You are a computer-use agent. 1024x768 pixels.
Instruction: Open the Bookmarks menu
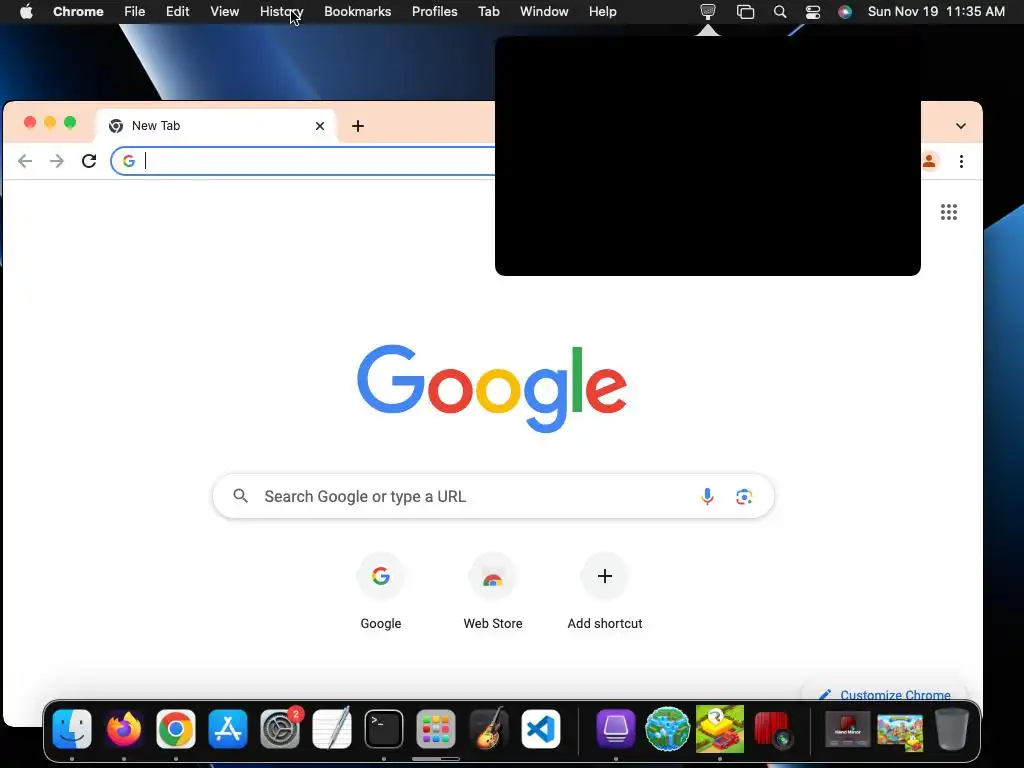tap(358, 12)
